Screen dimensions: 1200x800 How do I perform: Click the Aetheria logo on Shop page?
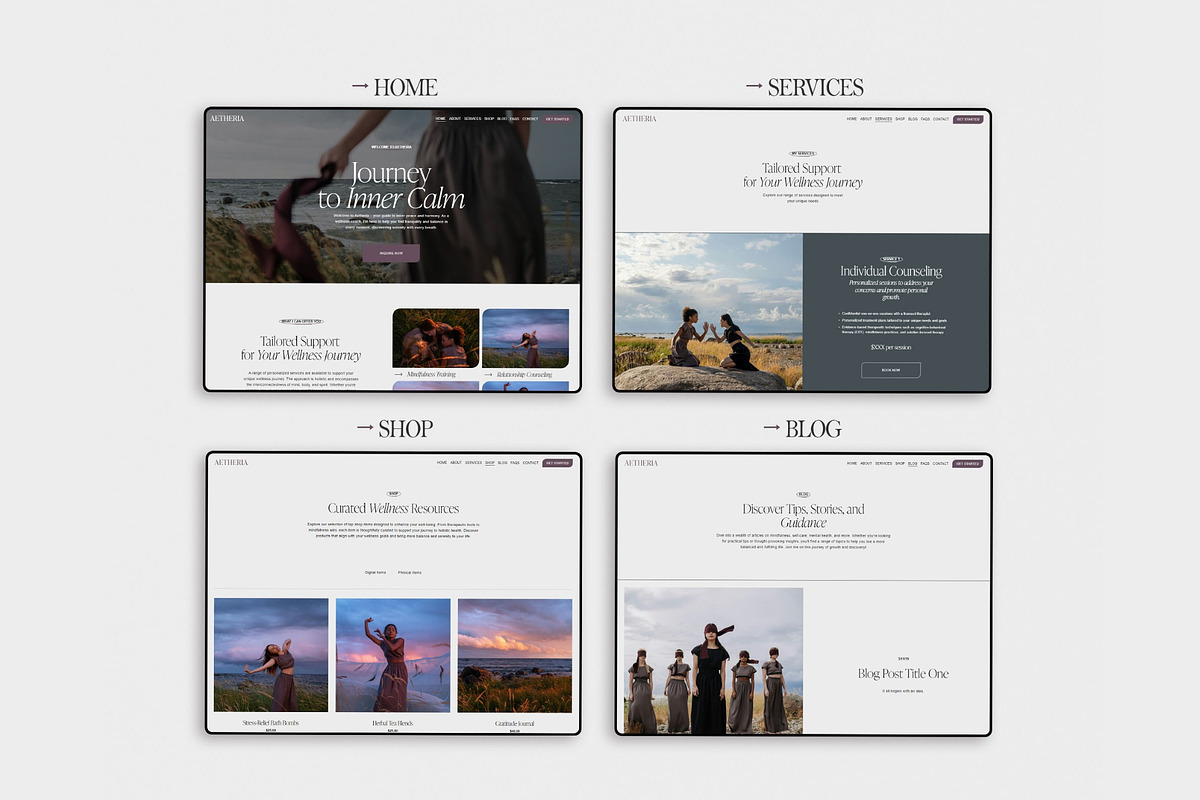pos(231,463)
